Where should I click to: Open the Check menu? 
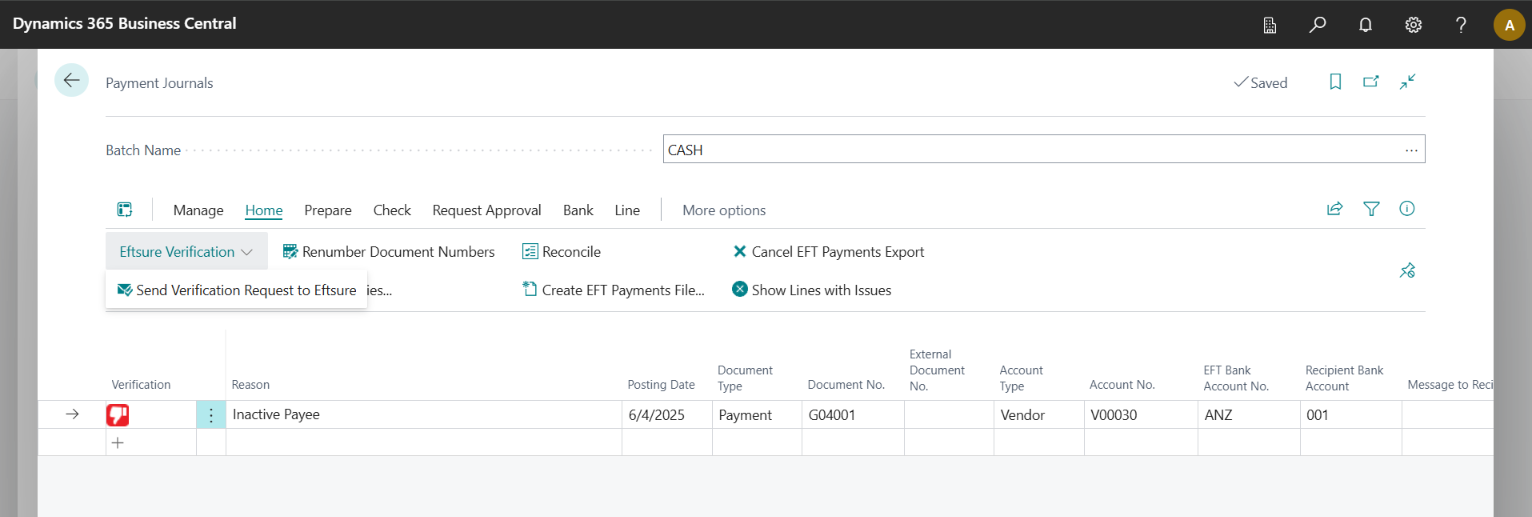coord(392,210)
